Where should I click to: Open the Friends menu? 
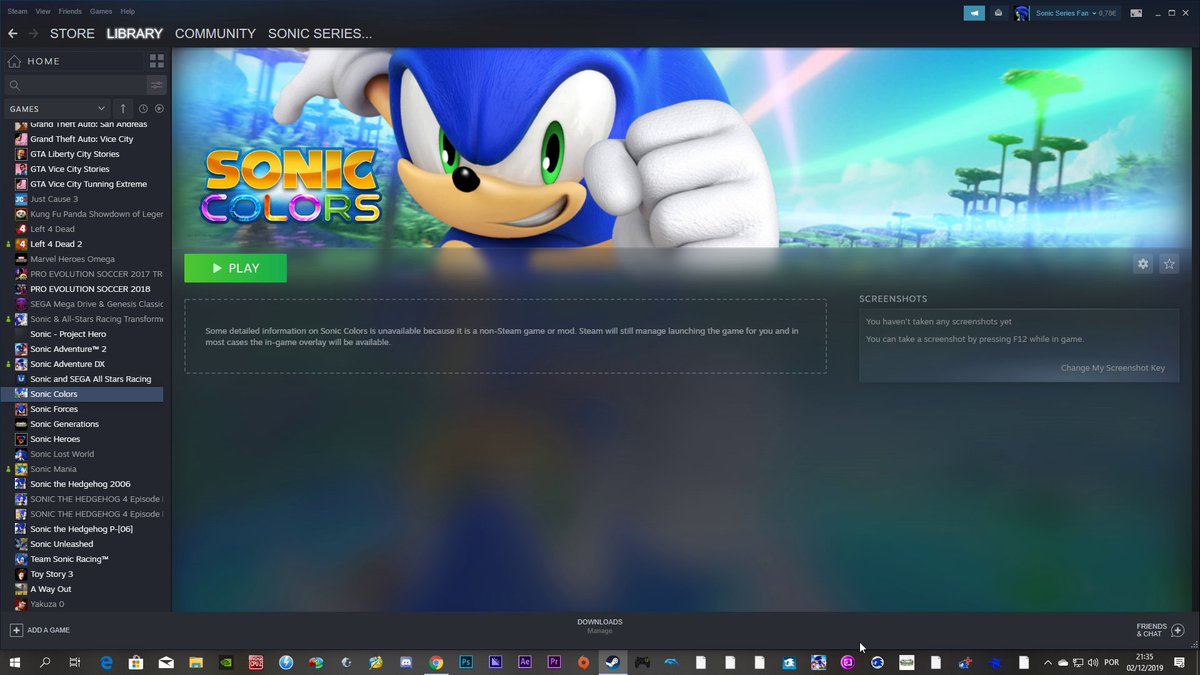tap(70, 11)
